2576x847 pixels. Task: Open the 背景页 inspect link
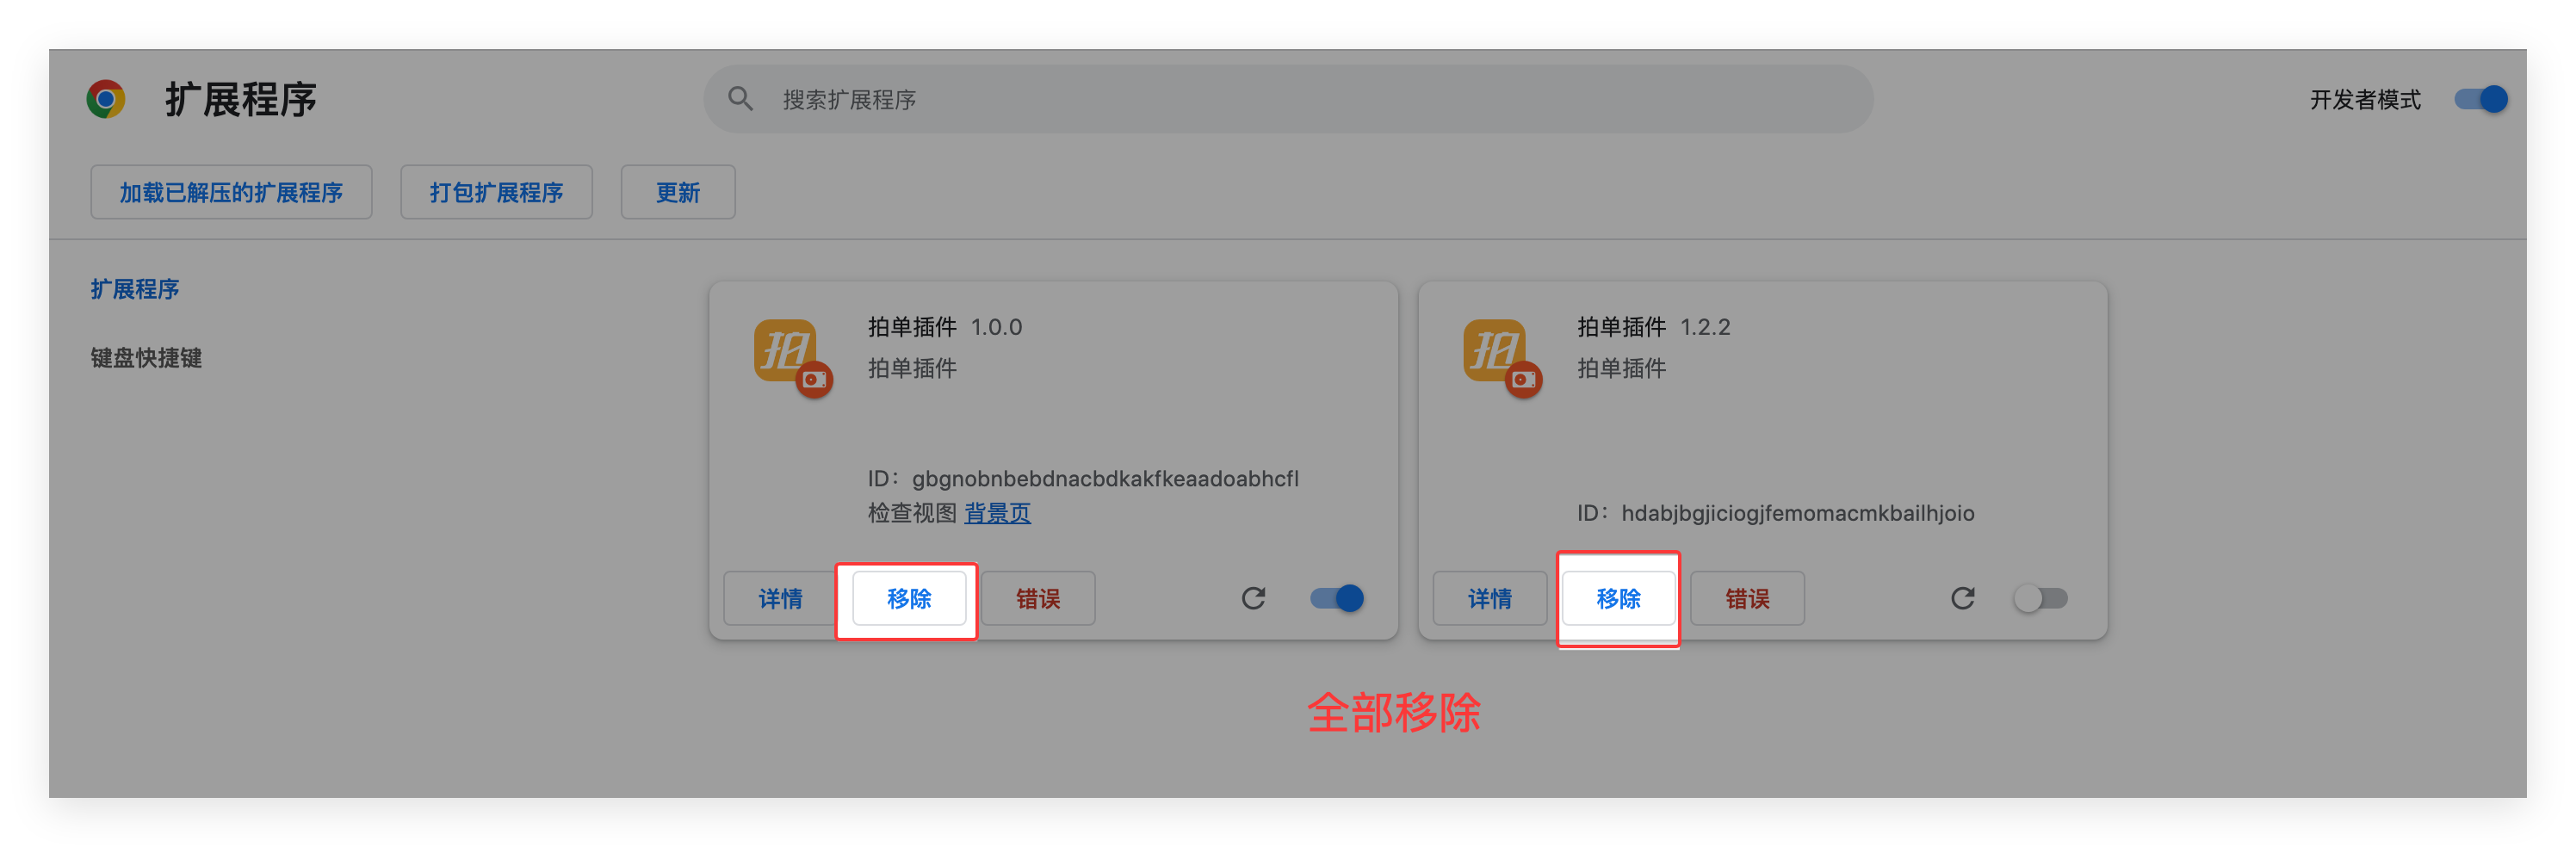pos(997,513)
